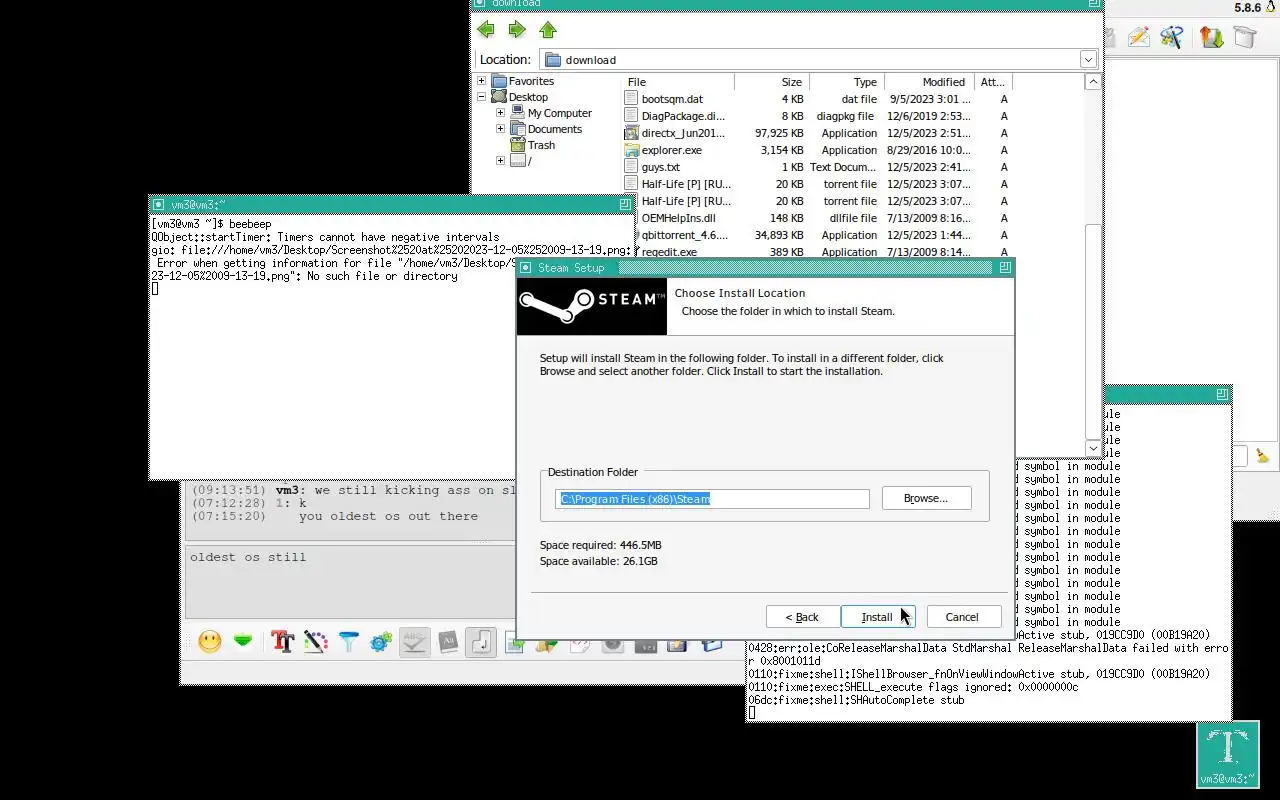Go back in the download file browser
1280x800 pixels.
(x=486, y=29)
